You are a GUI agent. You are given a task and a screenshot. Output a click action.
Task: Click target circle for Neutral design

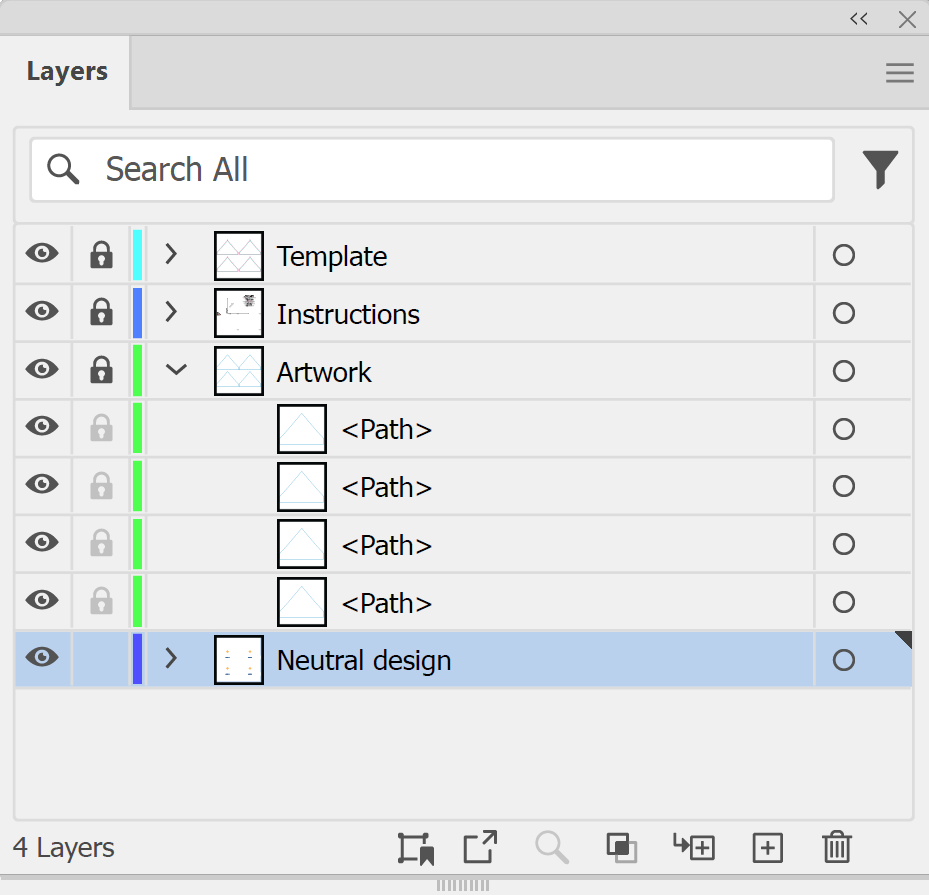point(843,660)
